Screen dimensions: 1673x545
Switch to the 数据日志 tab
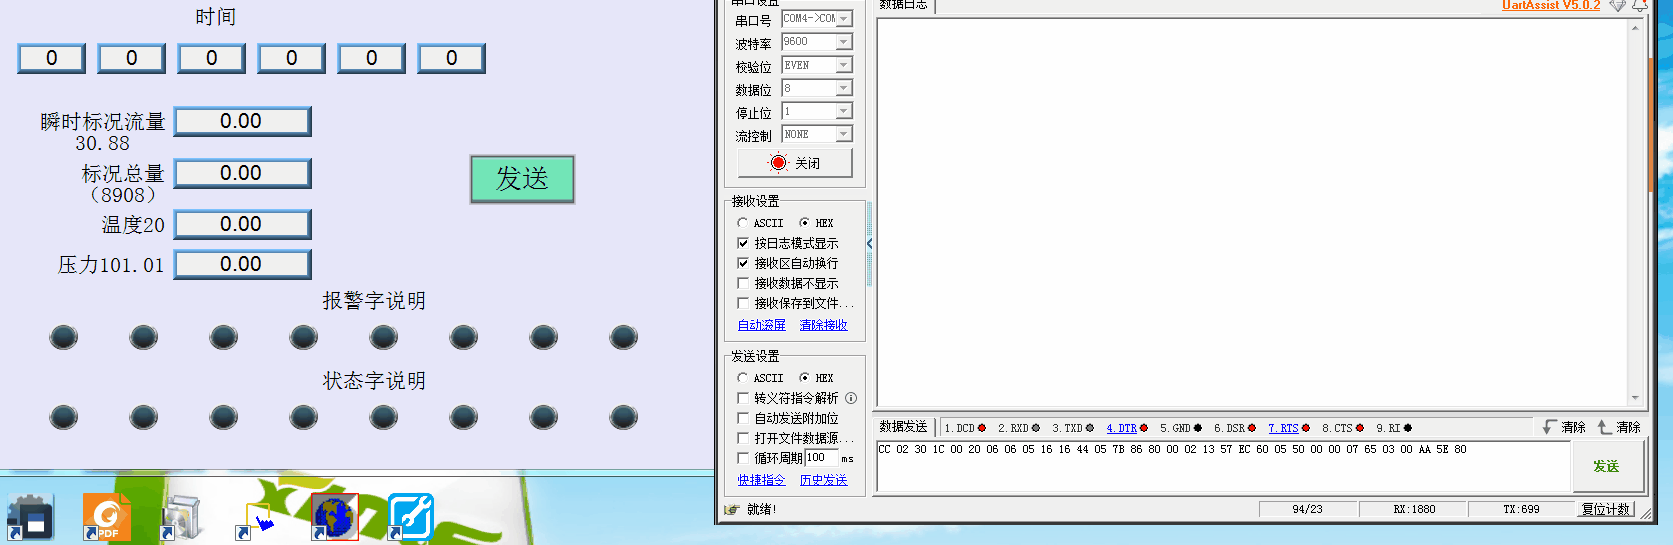point(903,5)
